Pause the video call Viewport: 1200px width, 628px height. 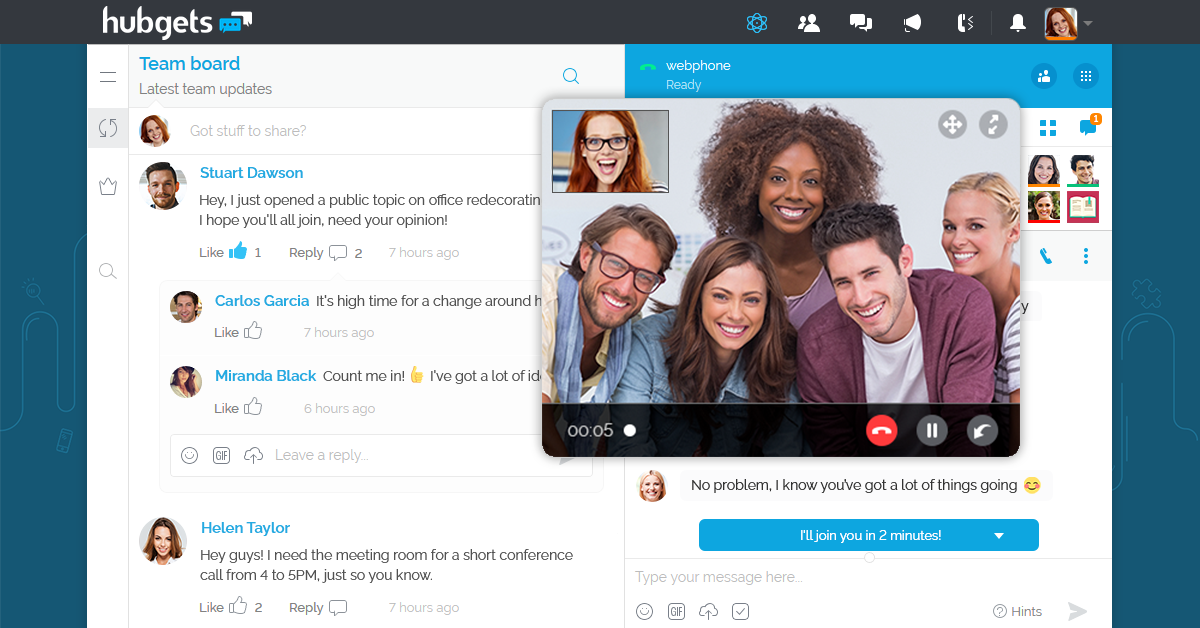coord(931,431)
